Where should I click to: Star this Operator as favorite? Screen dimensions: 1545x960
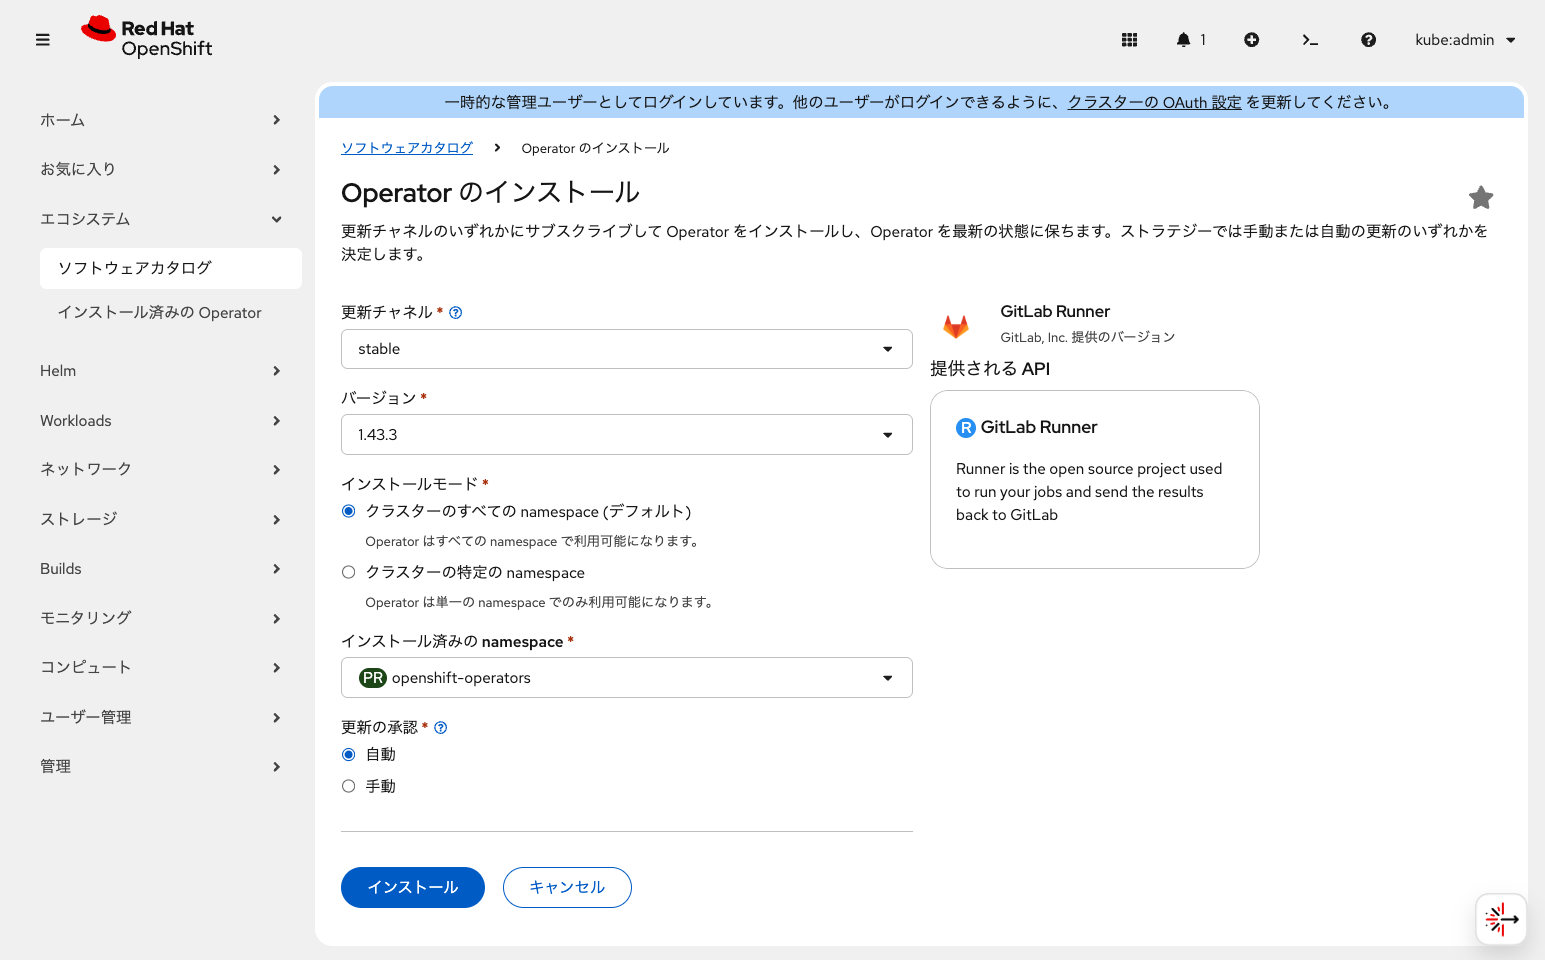tap(1481, 197)
